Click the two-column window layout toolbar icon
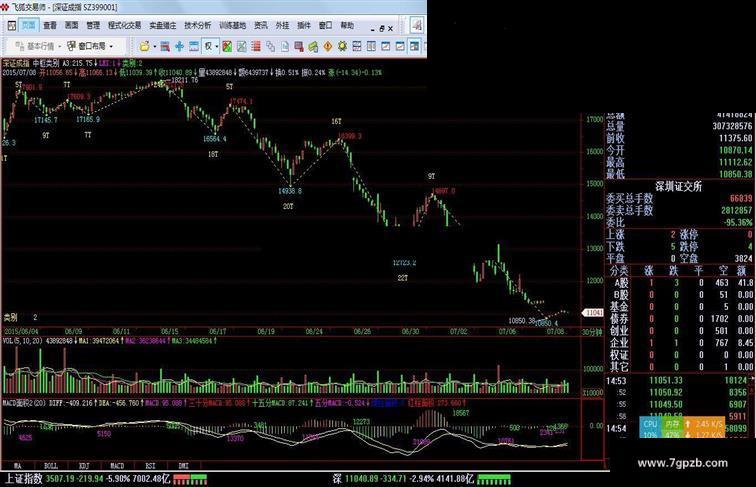 [371, 46]
